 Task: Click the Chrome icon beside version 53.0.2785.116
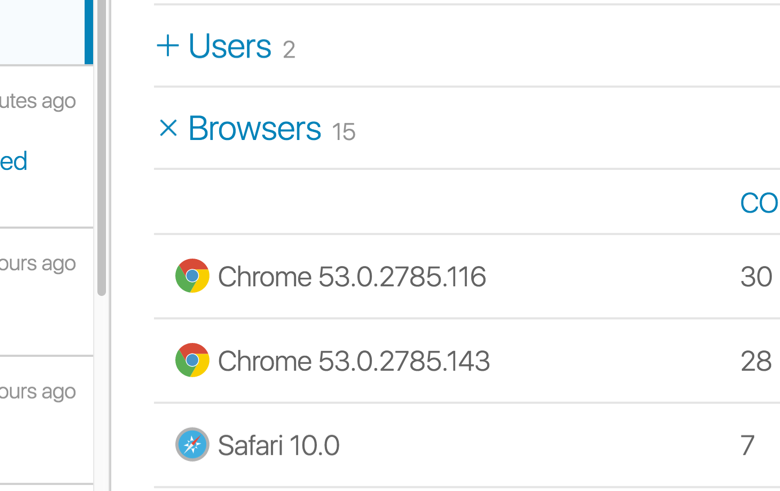click(x=192, y=276)
